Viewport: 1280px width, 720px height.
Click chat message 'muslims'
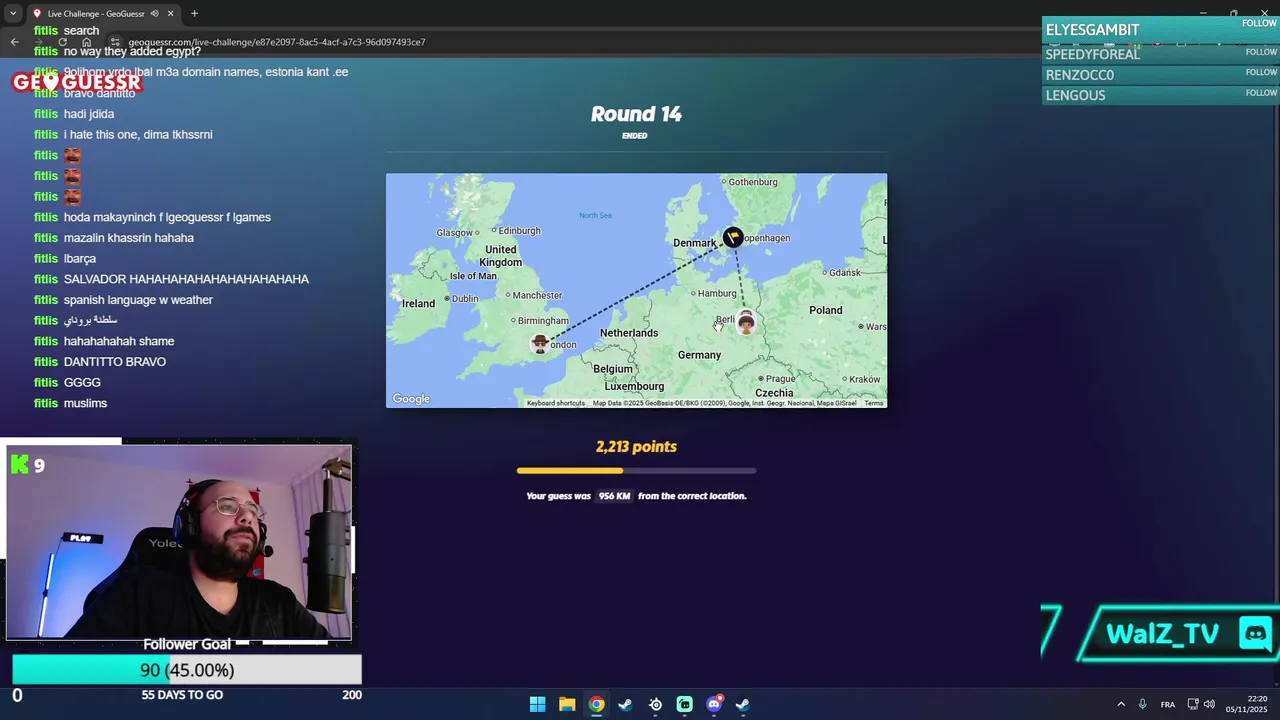coord(85,403)
